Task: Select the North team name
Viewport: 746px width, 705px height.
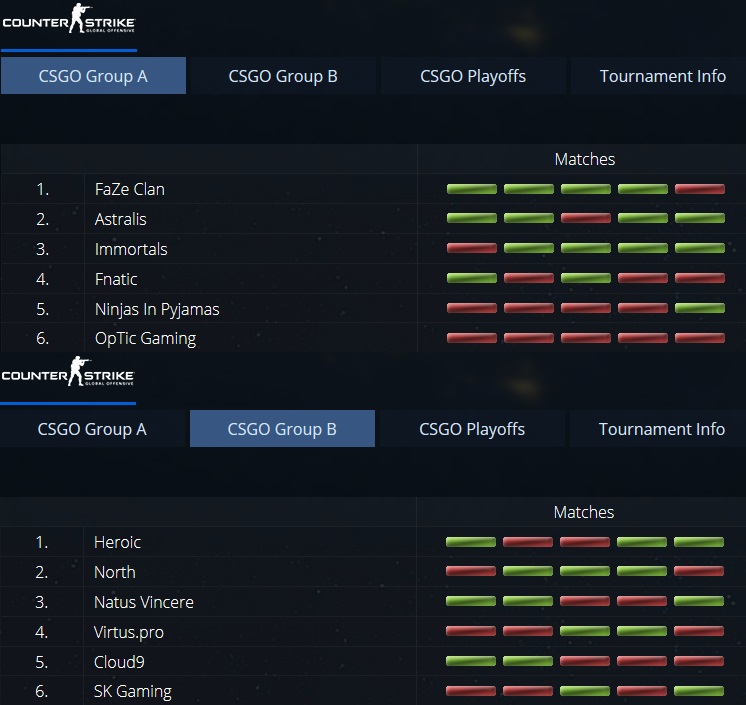Action: pos(115,572)
